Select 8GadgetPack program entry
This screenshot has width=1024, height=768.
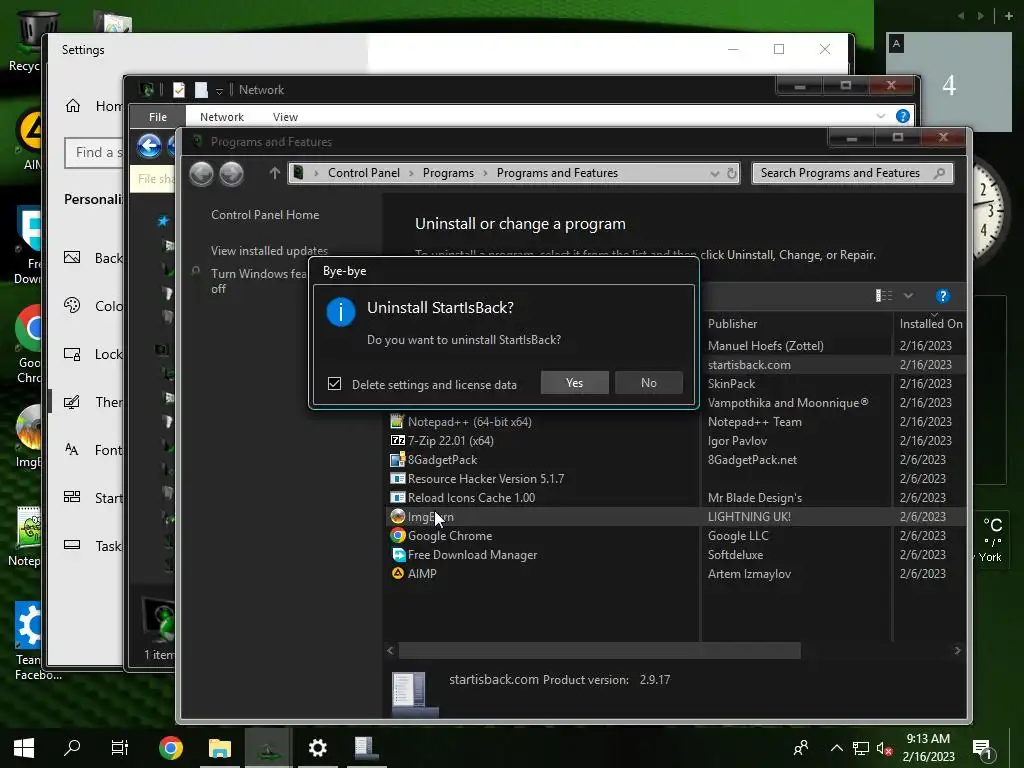(x=442, y=460)
